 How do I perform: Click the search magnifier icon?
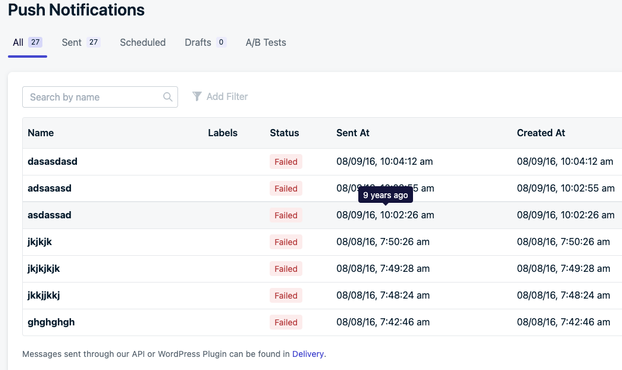tap(168, 97)
